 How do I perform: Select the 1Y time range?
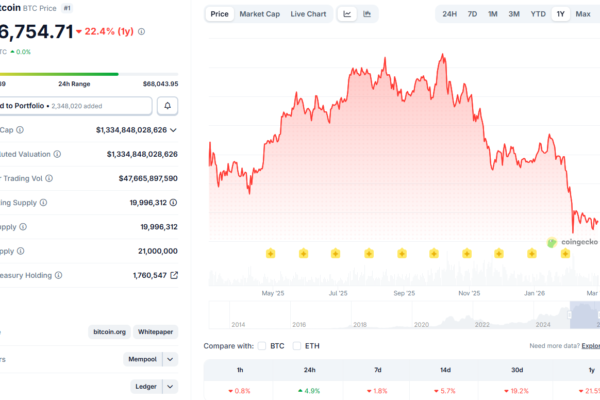coord(559,14)
